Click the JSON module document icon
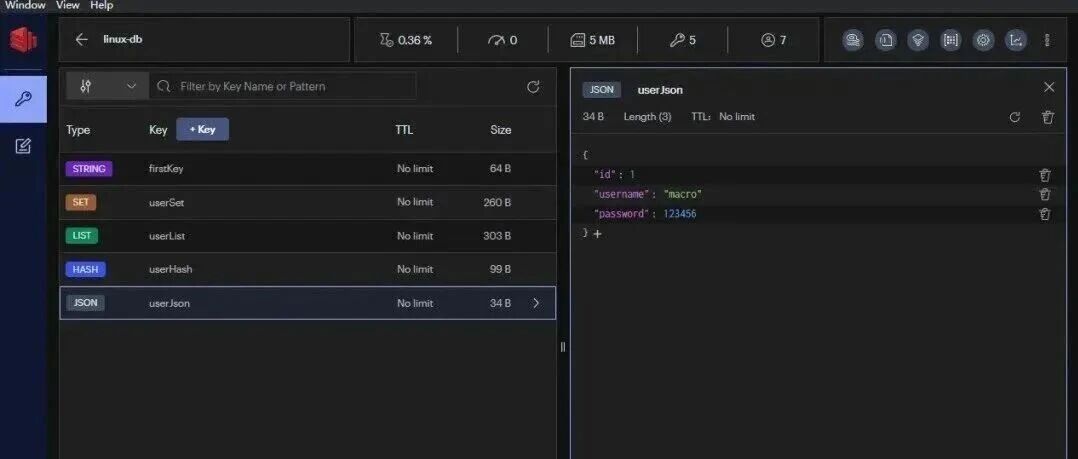The height and width of the screenshot is (459, 1078). coord(886,40)
